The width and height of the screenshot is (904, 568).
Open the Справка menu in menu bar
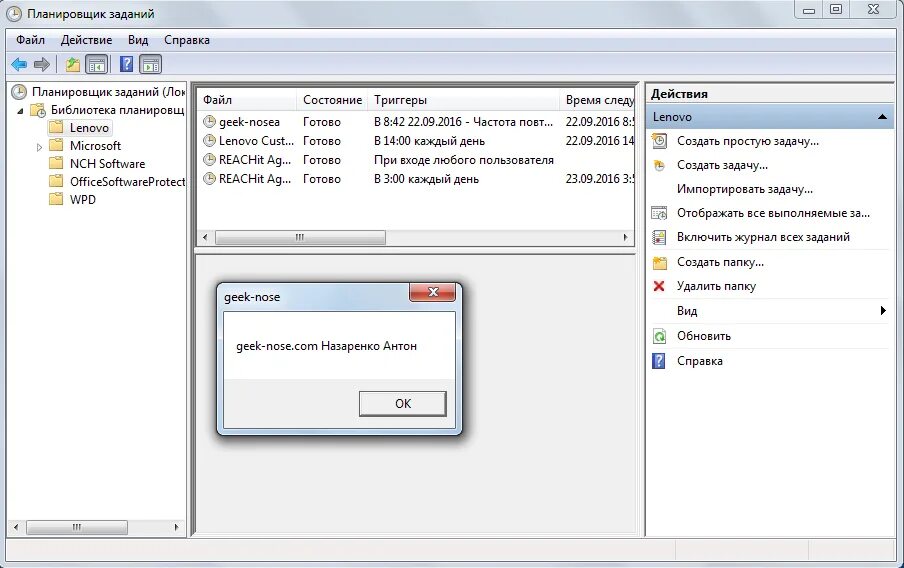coord(187,40)
